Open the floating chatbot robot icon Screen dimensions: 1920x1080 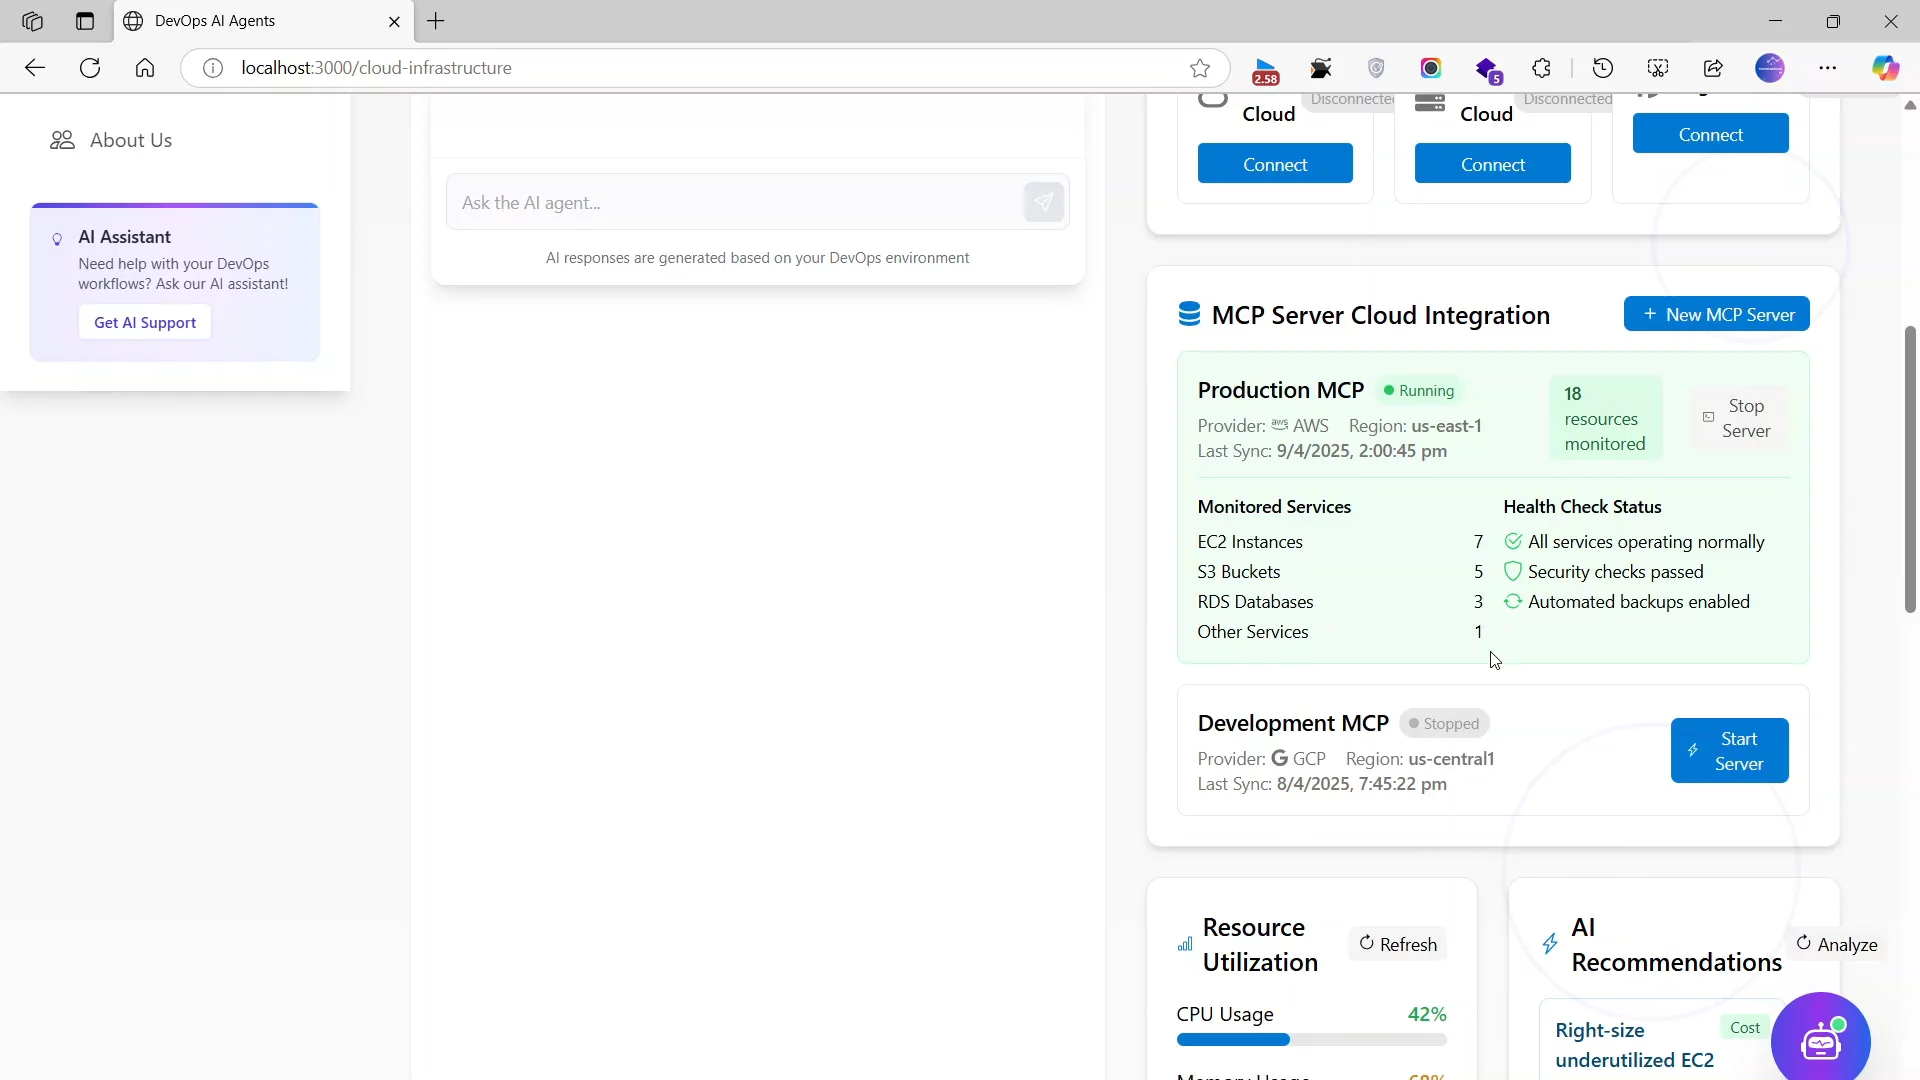coord(1820,1041)
